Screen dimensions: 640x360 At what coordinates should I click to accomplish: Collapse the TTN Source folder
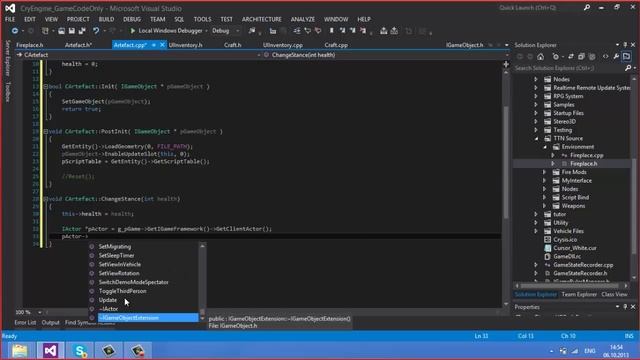[x=536, y=139]
